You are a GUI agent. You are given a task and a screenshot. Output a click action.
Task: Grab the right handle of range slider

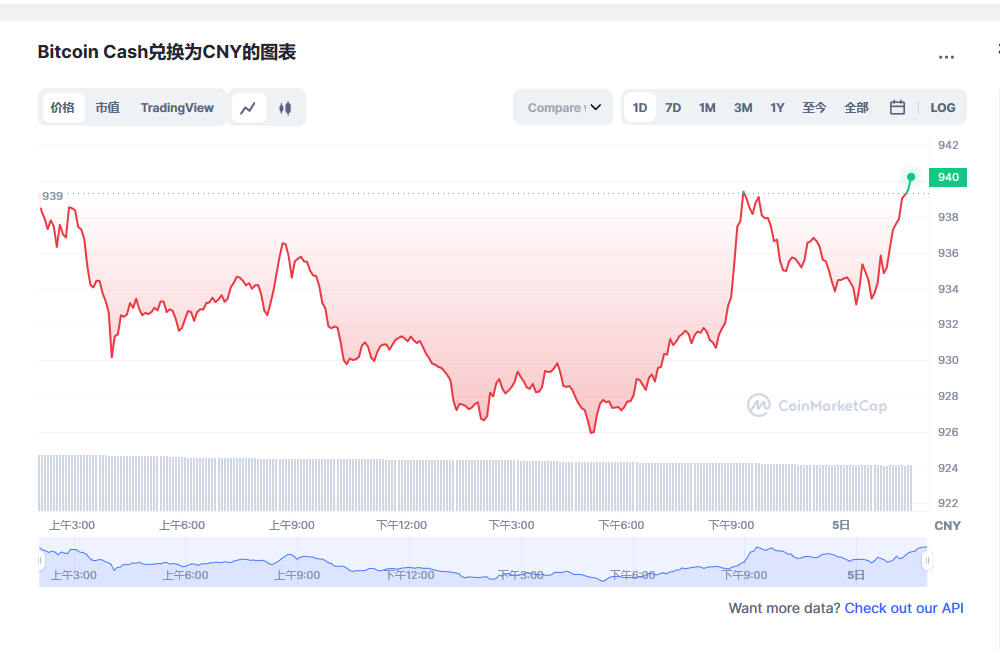tap(927, 561)
